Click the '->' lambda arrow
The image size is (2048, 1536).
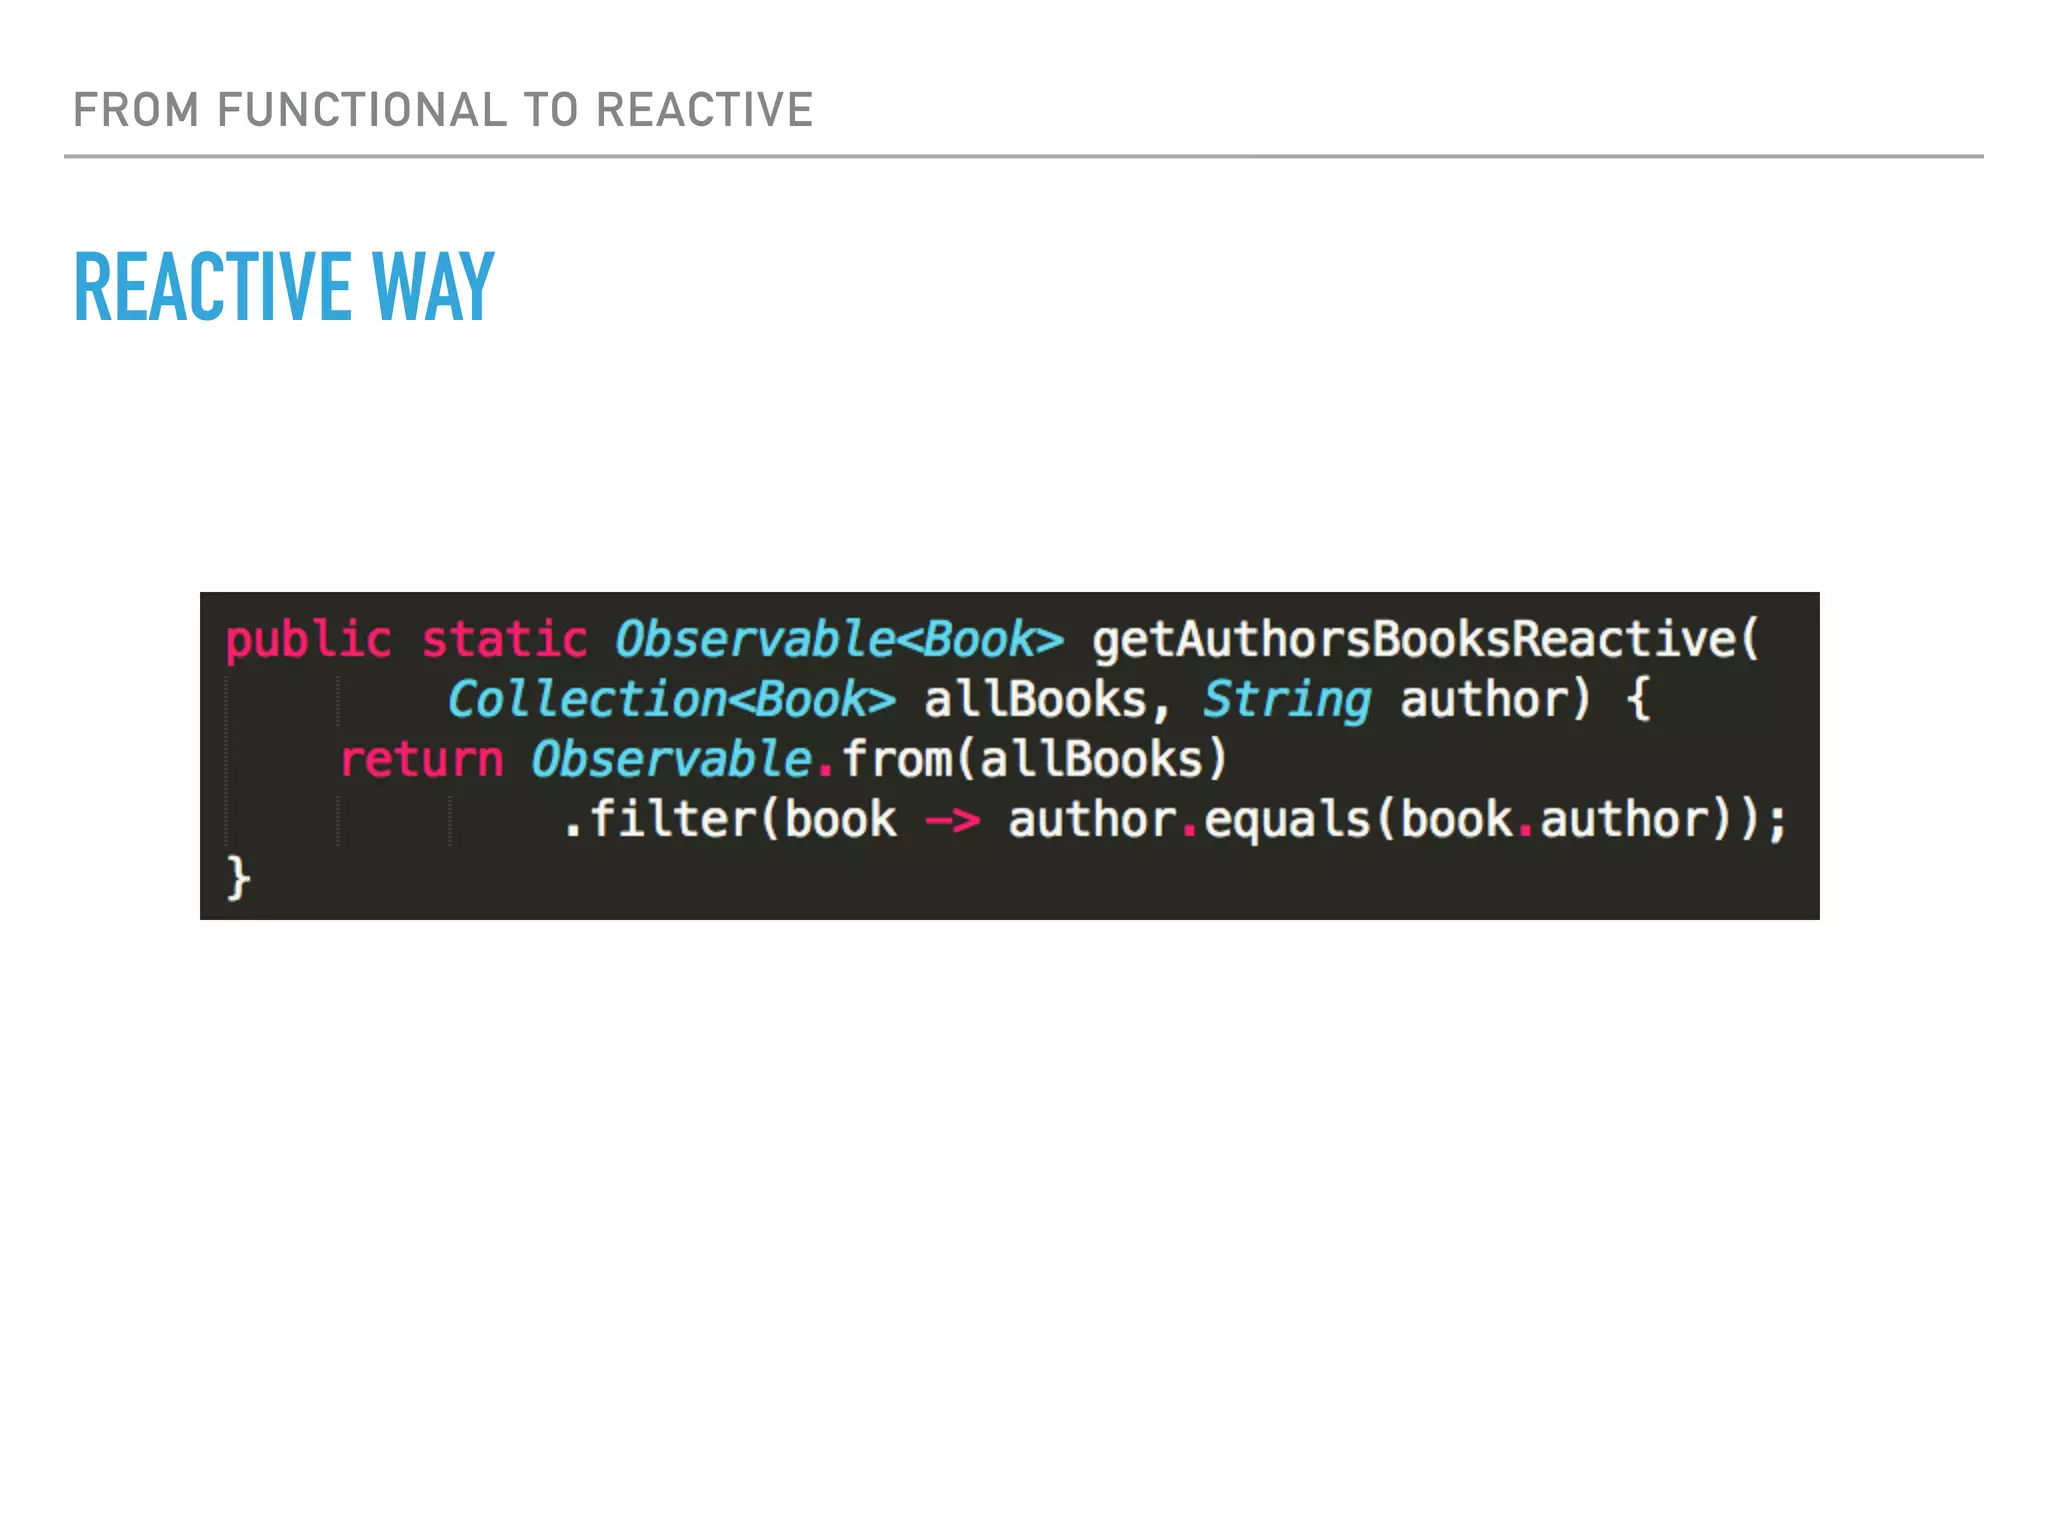point(952,822)
